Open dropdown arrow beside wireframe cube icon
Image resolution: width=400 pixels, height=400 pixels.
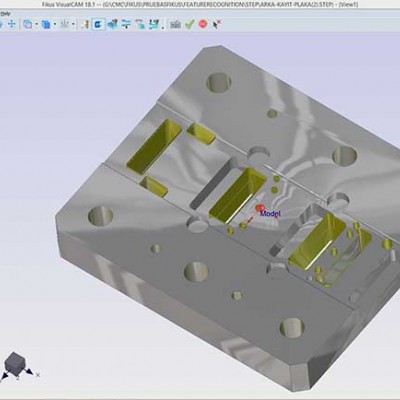click(37, 24)
